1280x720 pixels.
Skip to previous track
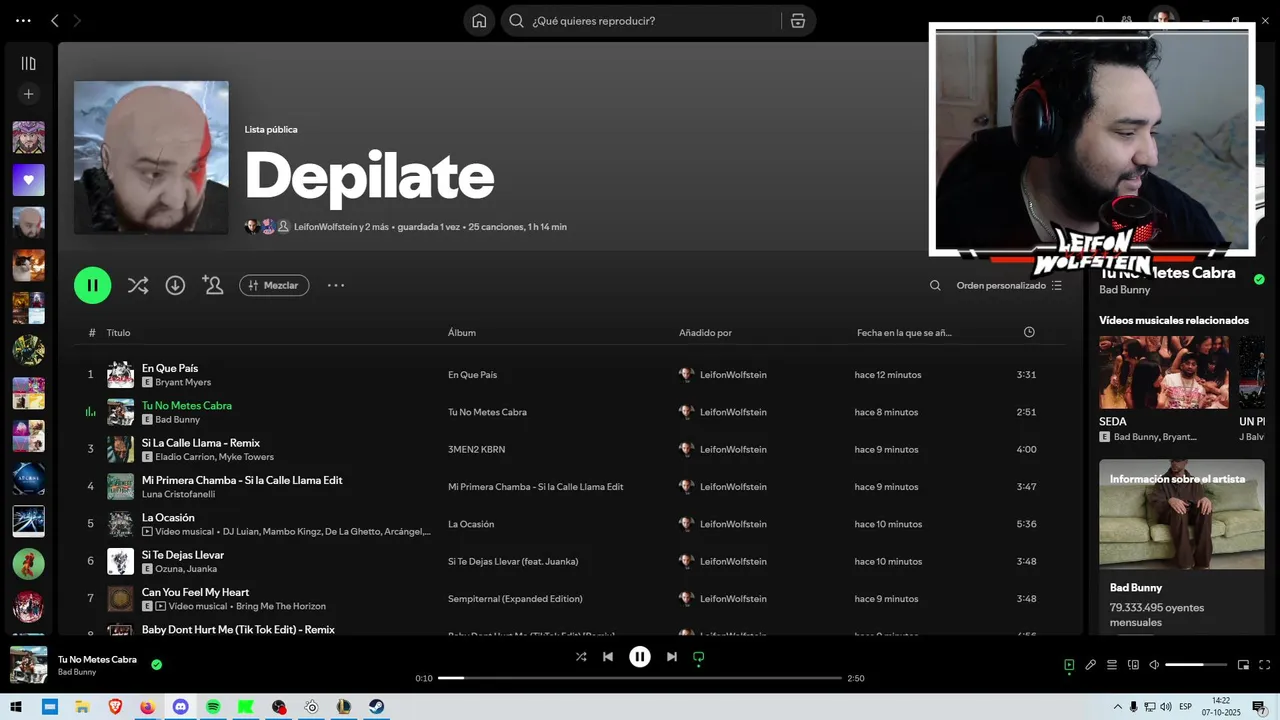click(x=608, y=657)
